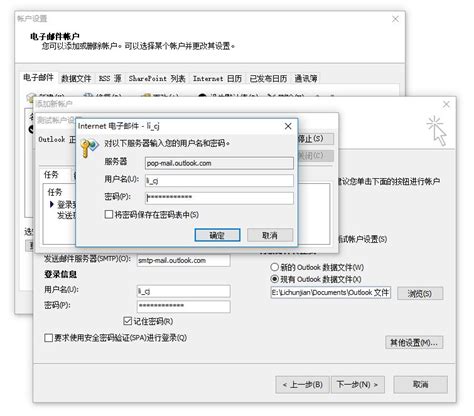474x416 pixels.
Task: Click the cursor starburst icon in wizard
Action: tap(437, 131)
